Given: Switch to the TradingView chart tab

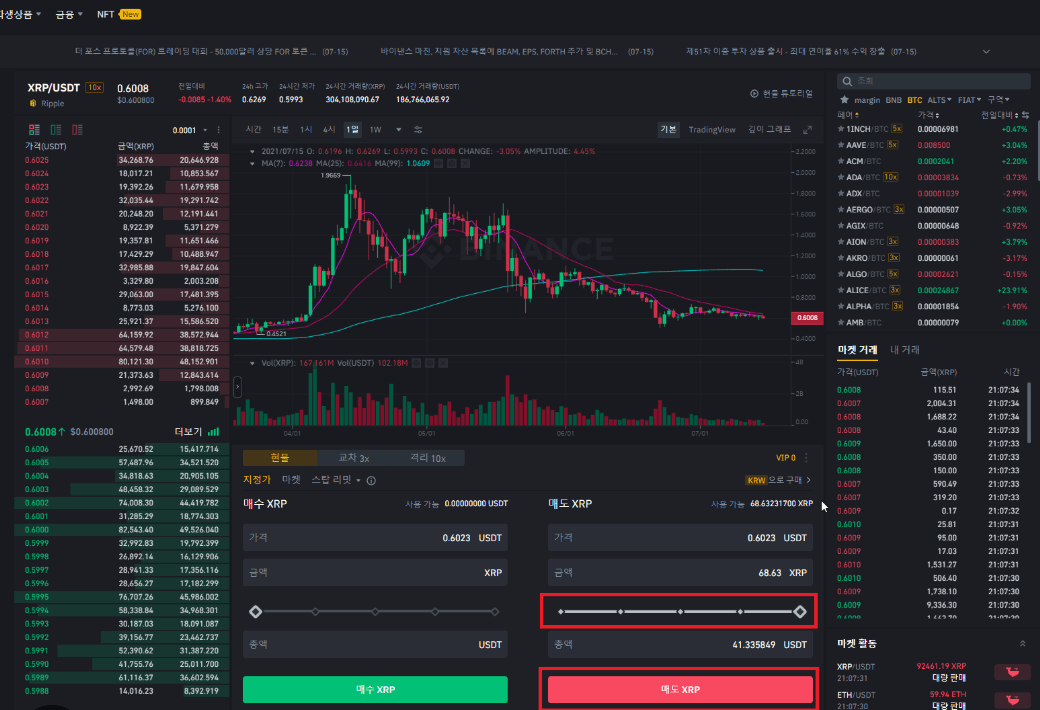Looking at the screenshot, I should click(712, 129).
